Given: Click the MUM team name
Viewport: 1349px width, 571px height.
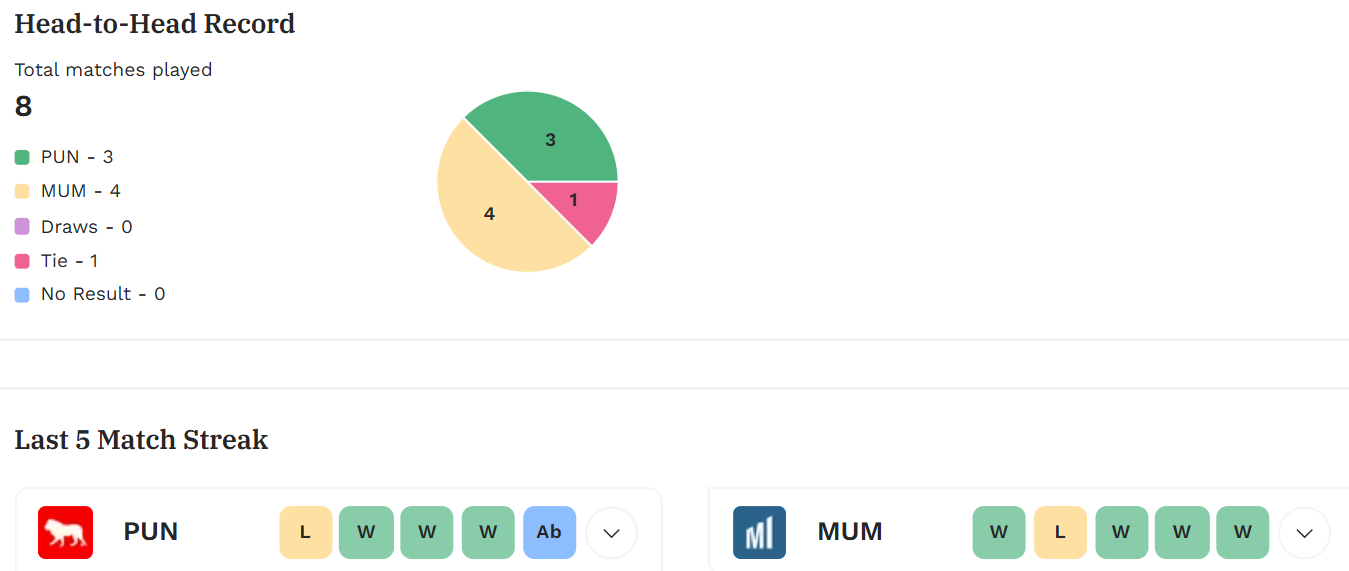Looking at the screenshot, I should click(x=850, y=532).
